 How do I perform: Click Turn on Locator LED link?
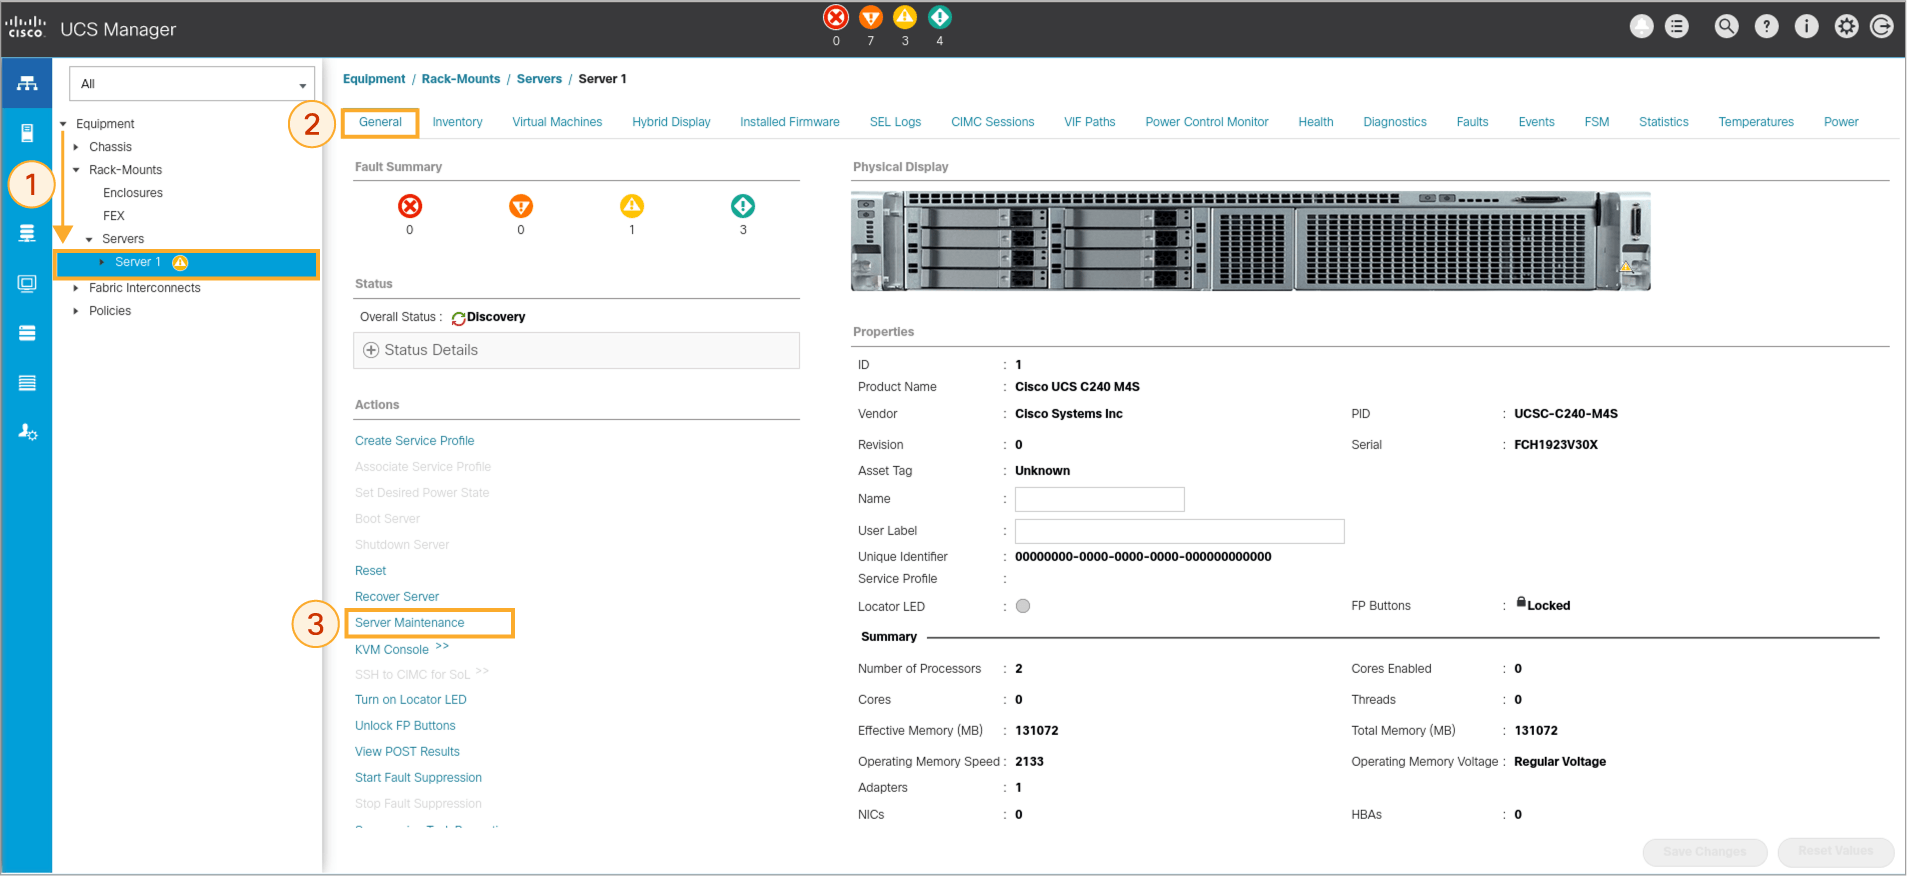[x=411, y=700]
